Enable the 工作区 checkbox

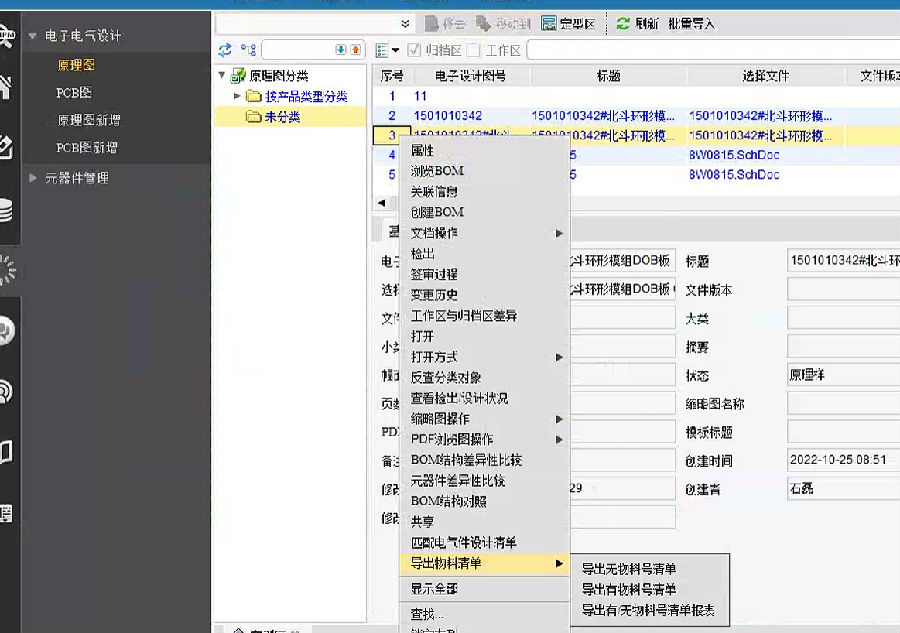pyautogui.click(x=474, y=50)
